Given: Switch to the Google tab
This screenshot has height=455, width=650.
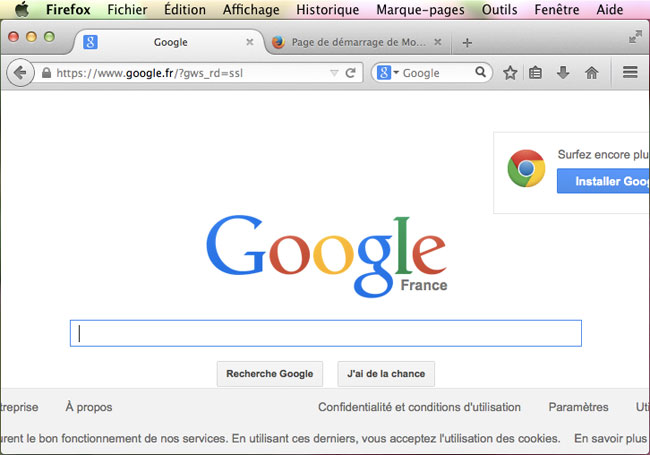Looking at the screenshot, I should (x=170, y=42).
